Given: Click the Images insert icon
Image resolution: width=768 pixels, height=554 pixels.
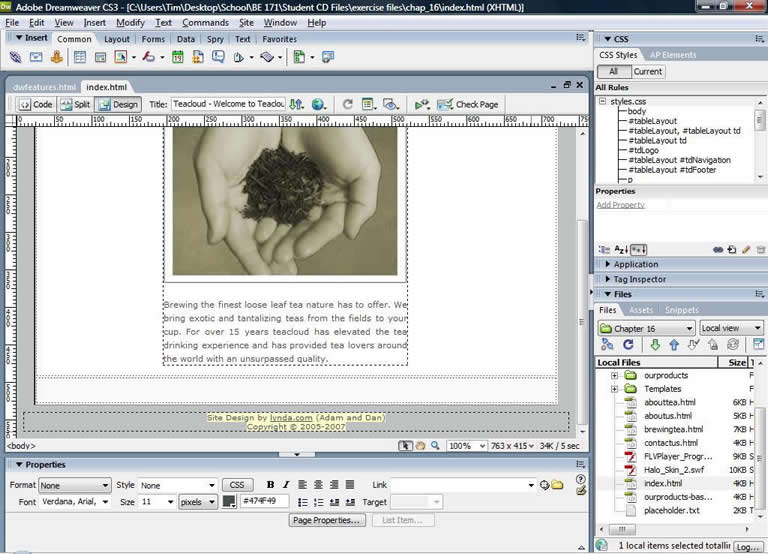Looking at the screenshot, I should tap(120, 57).
